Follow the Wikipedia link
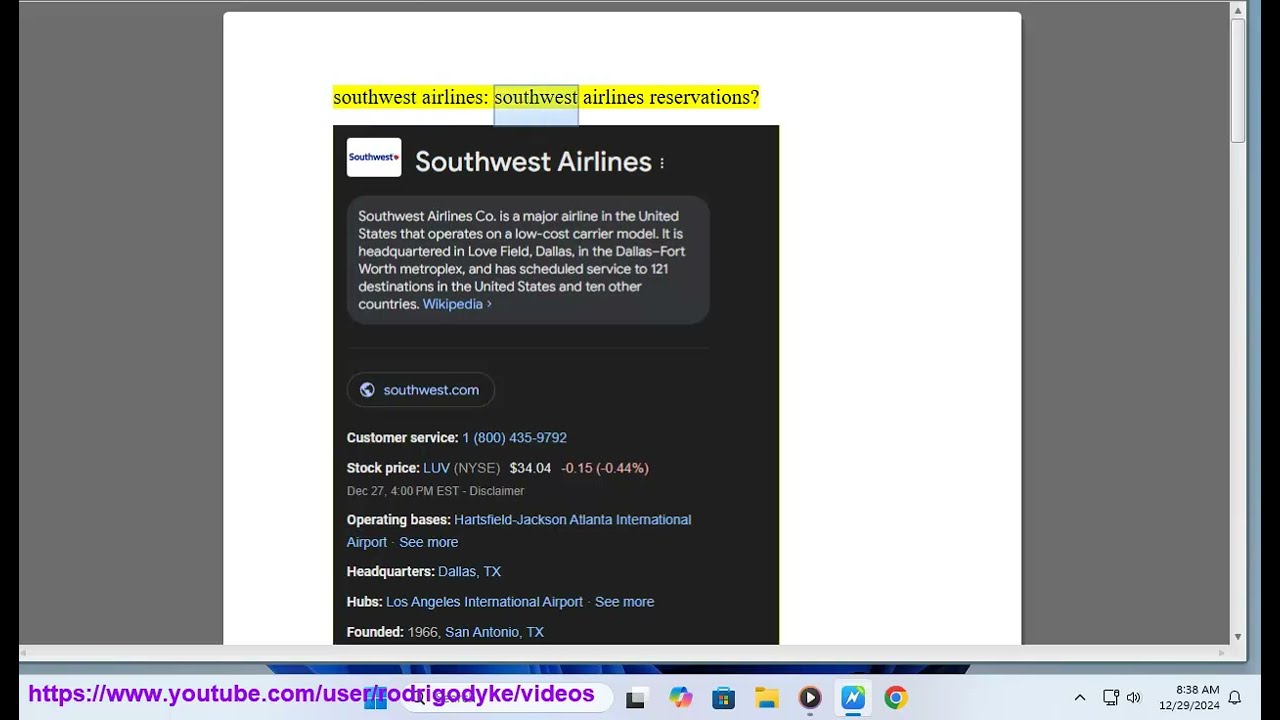This screenshot has height=720, width=1280. point(457,304)
